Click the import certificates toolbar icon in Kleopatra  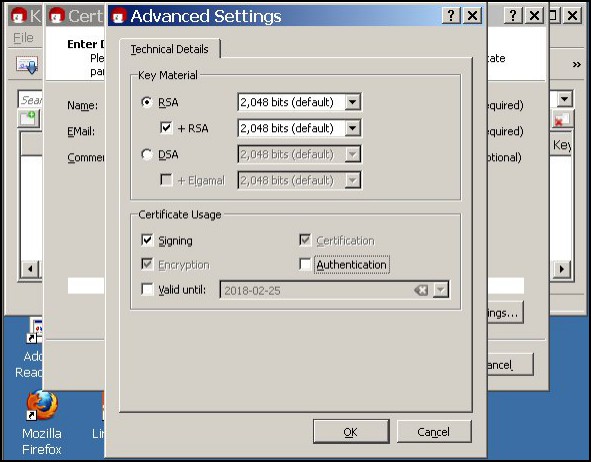pyautogui.click(x=27, y=65)
